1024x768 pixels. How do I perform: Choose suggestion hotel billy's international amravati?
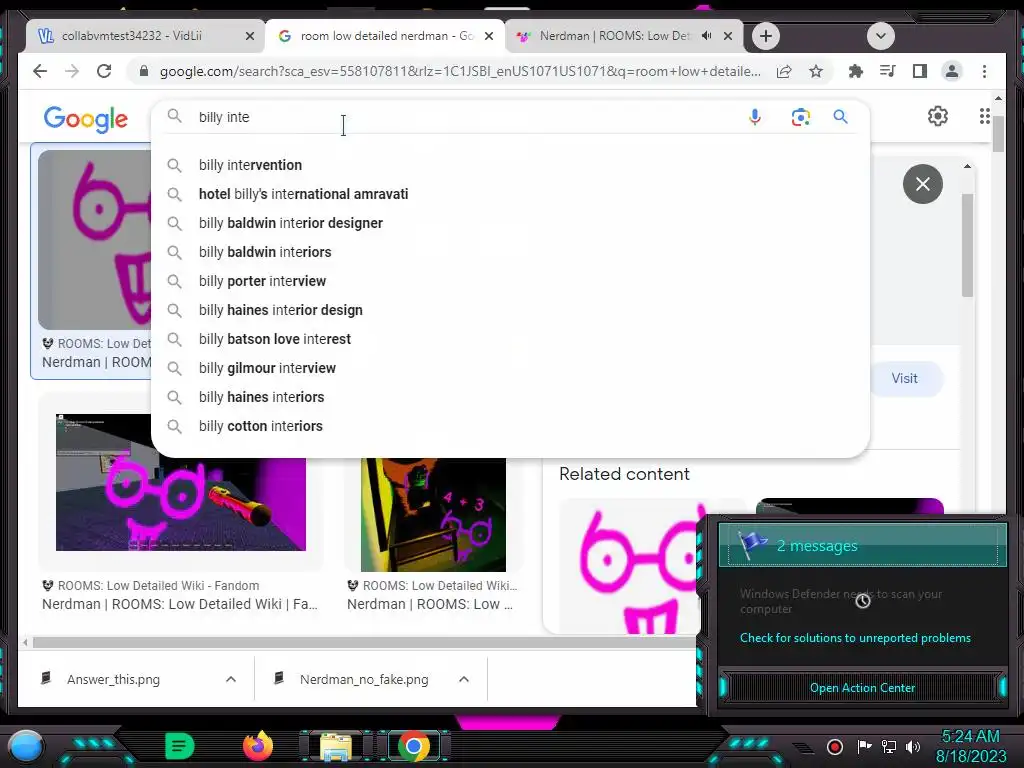[510, 194]
